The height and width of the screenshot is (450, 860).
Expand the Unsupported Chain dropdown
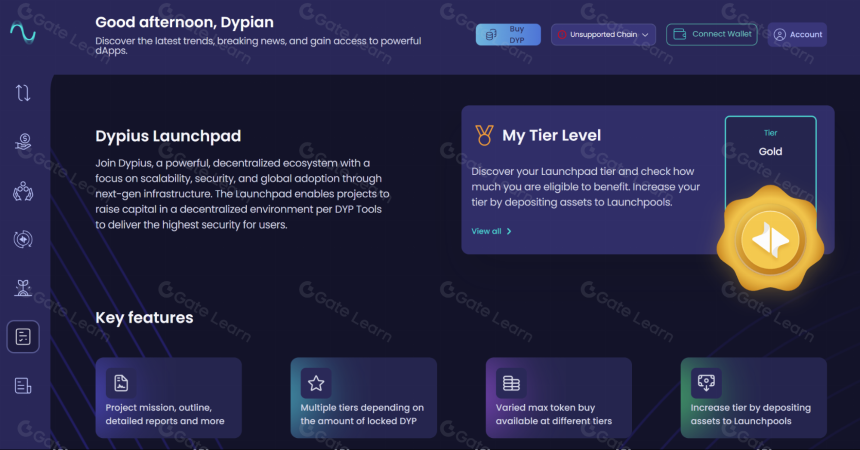click(x=603, y=35)
